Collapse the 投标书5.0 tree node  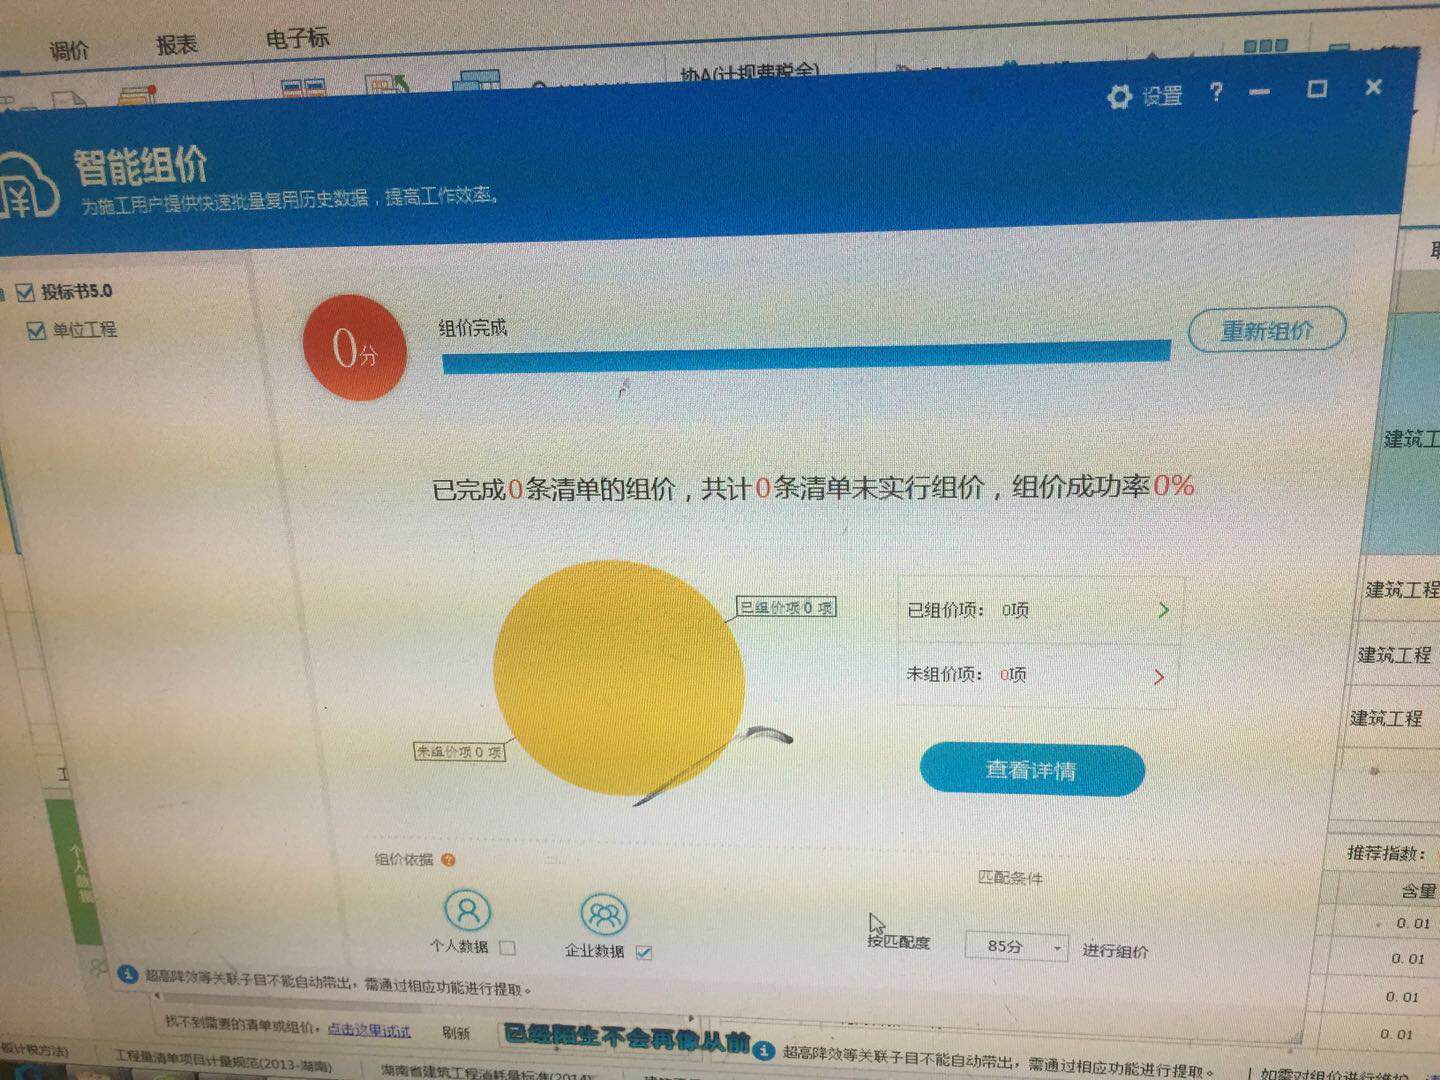4,294
